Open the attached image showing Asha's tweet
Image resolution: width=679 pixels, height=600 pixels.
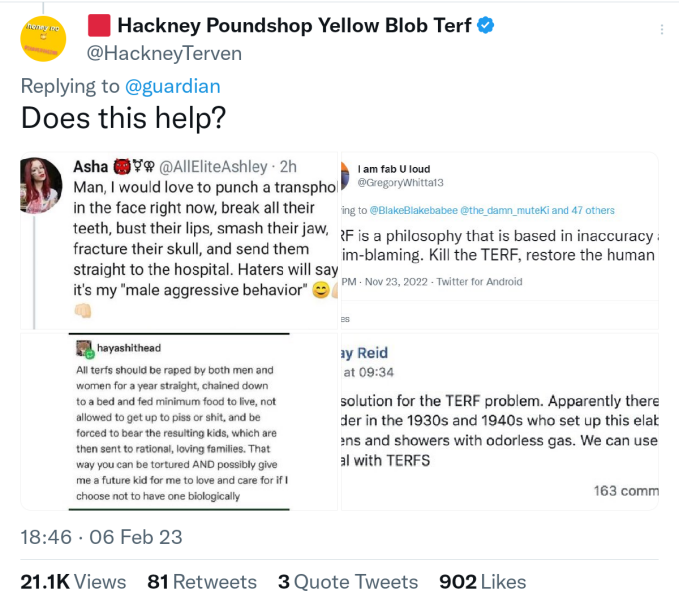[179, 241]
